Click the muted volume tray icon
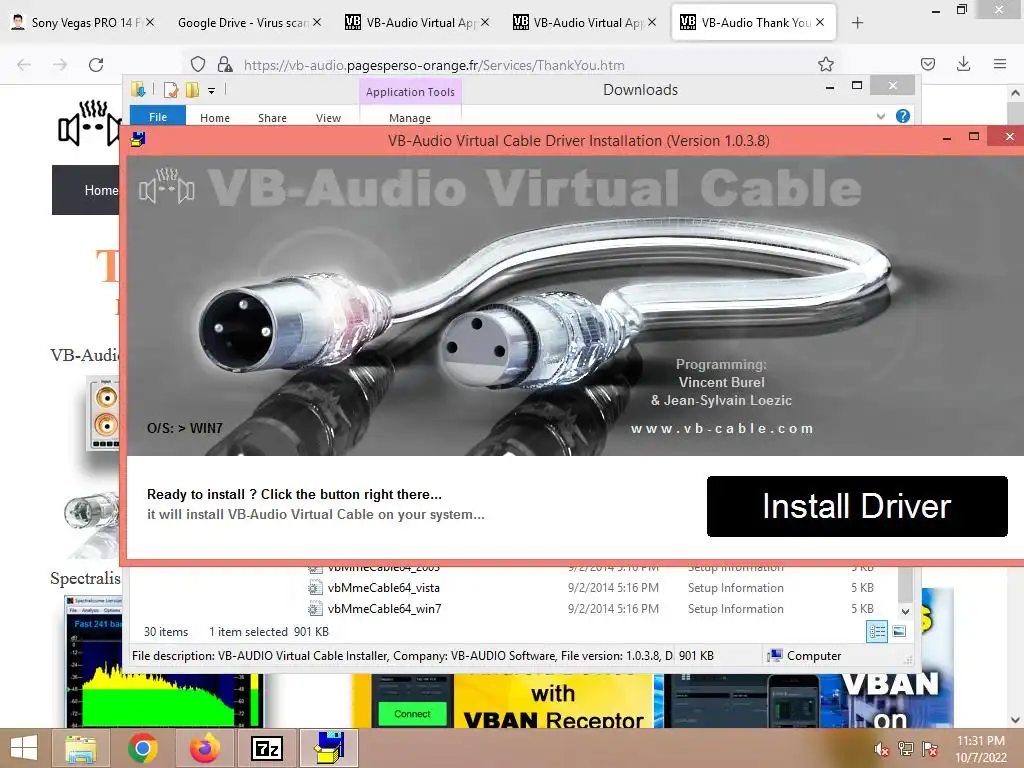 pyautogui.click(x=882, y=748)
